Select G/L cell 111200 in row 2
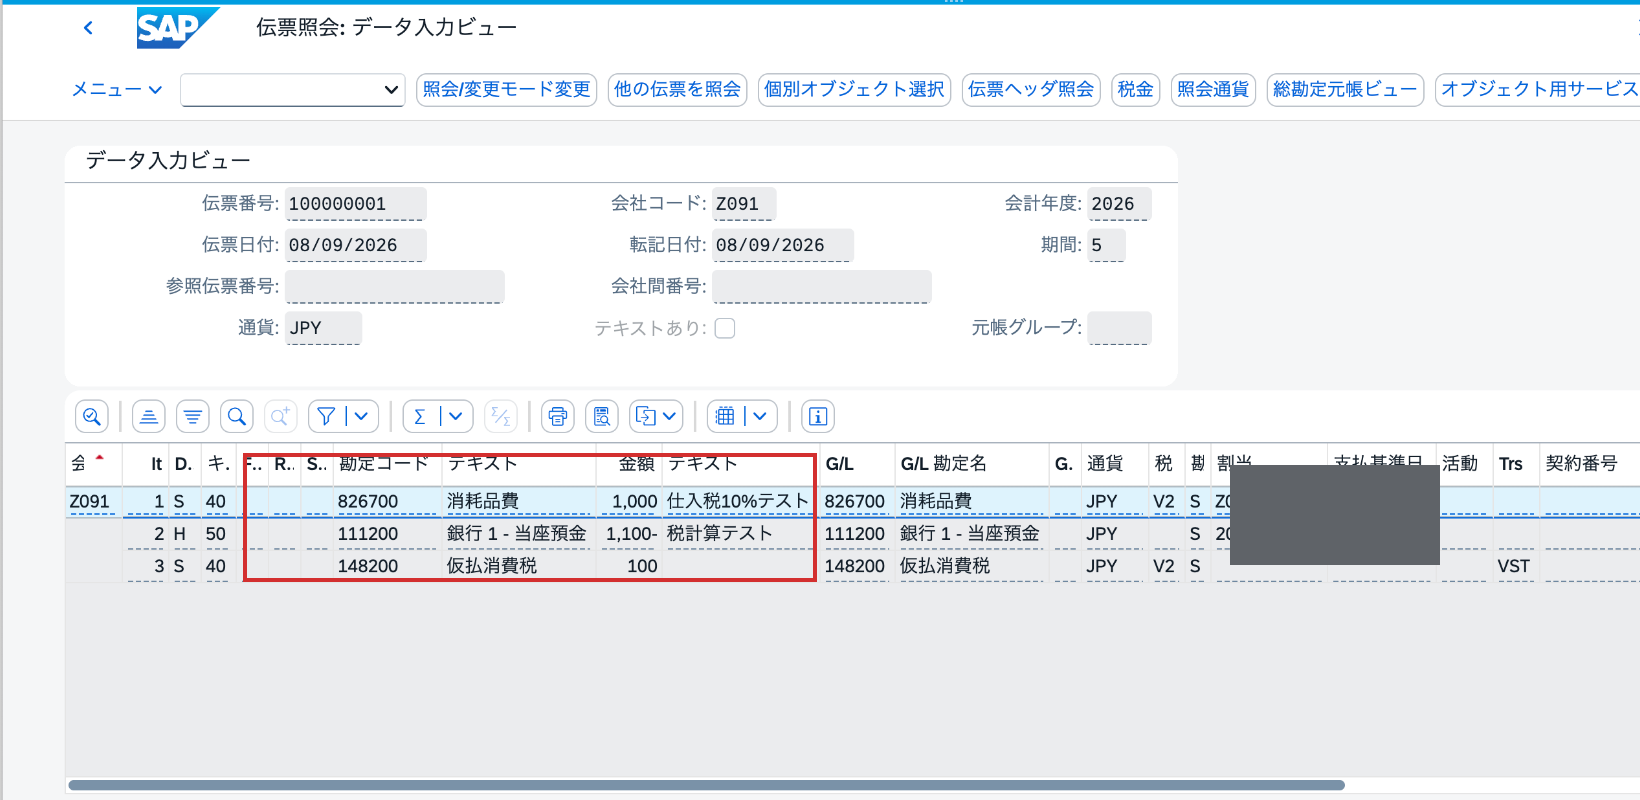 [x=855, y=534]
